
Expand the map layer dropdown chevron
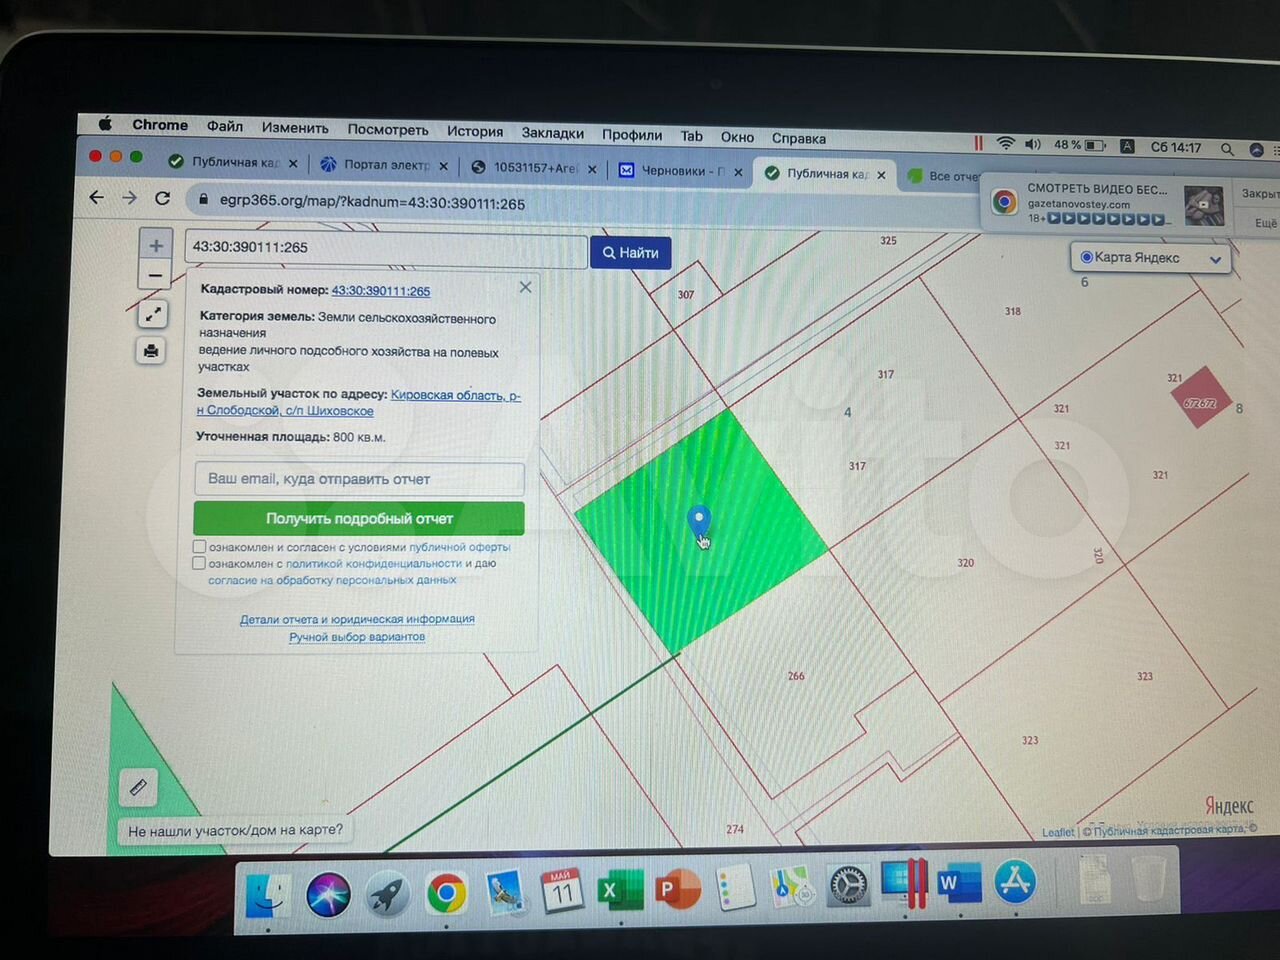click(x=1215, y=259)
